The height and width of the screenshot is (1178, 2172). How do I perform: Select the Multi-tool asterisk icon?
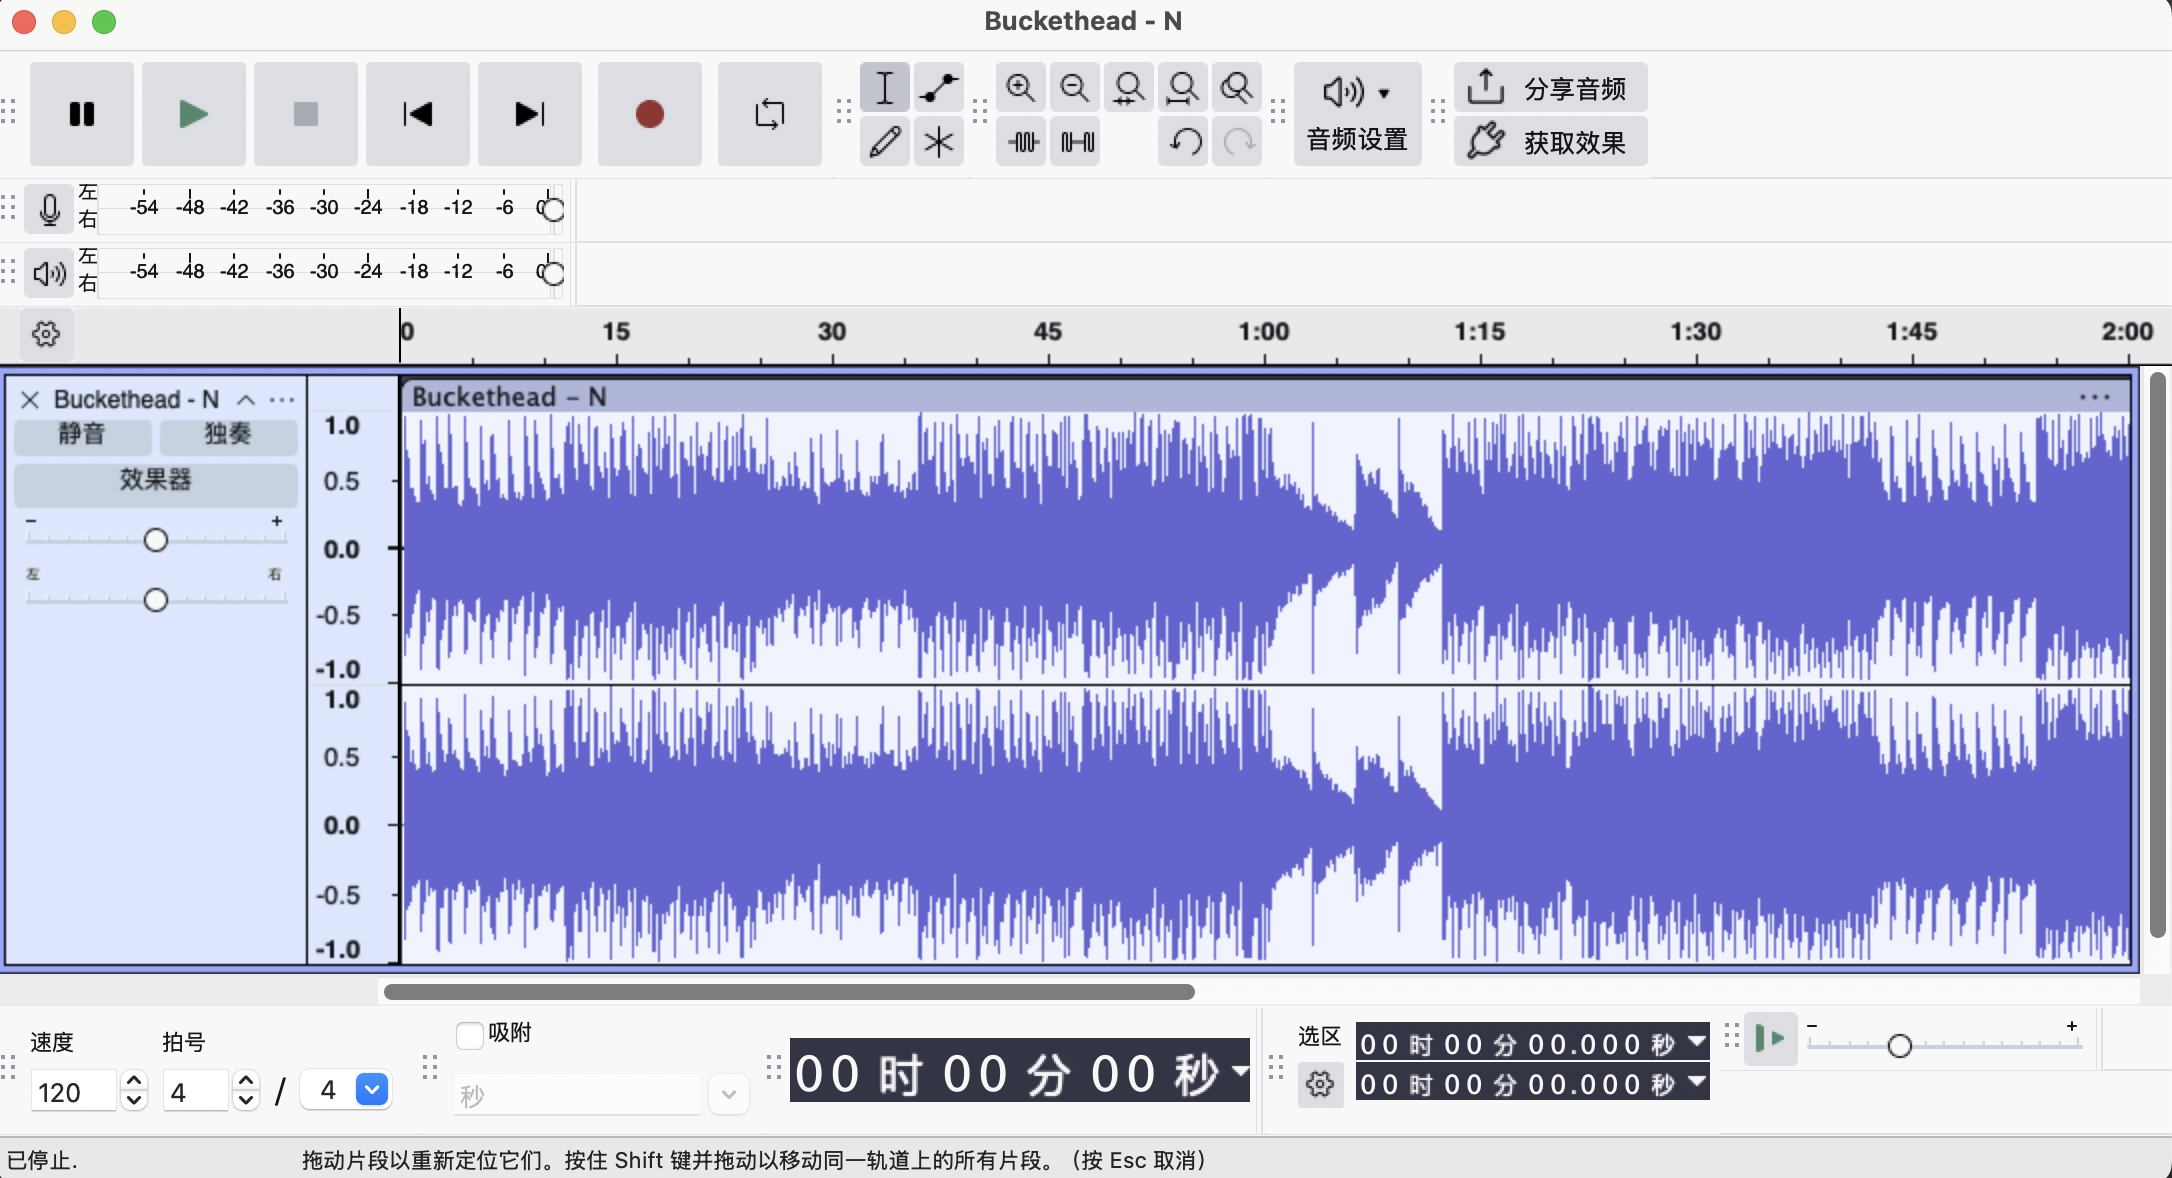[x=938, y=141]
